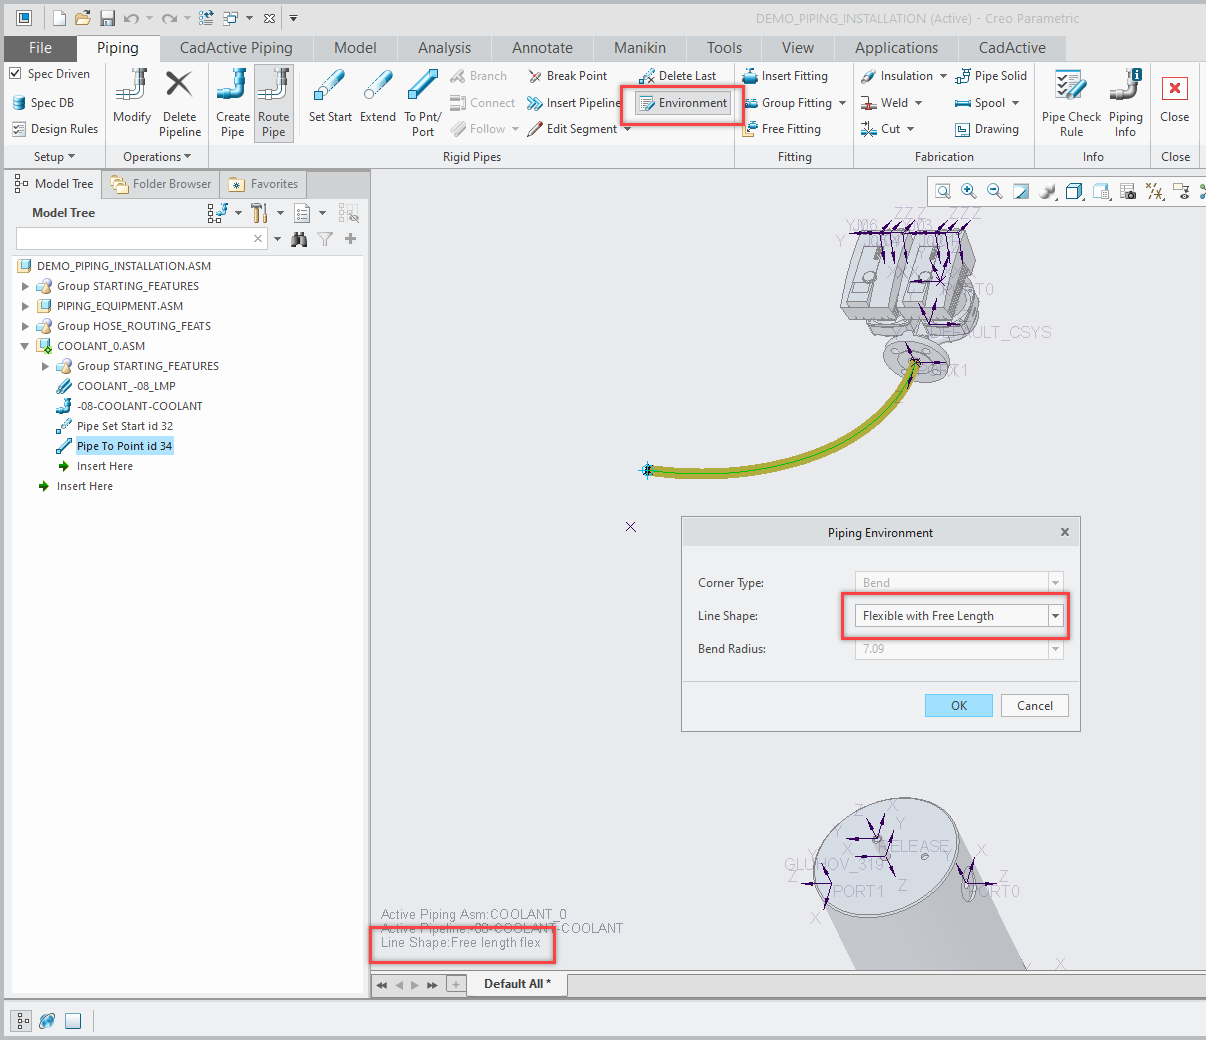
Task: Select the Create Pipe tool
Action: pyautogui.click(x=233, y=104)
